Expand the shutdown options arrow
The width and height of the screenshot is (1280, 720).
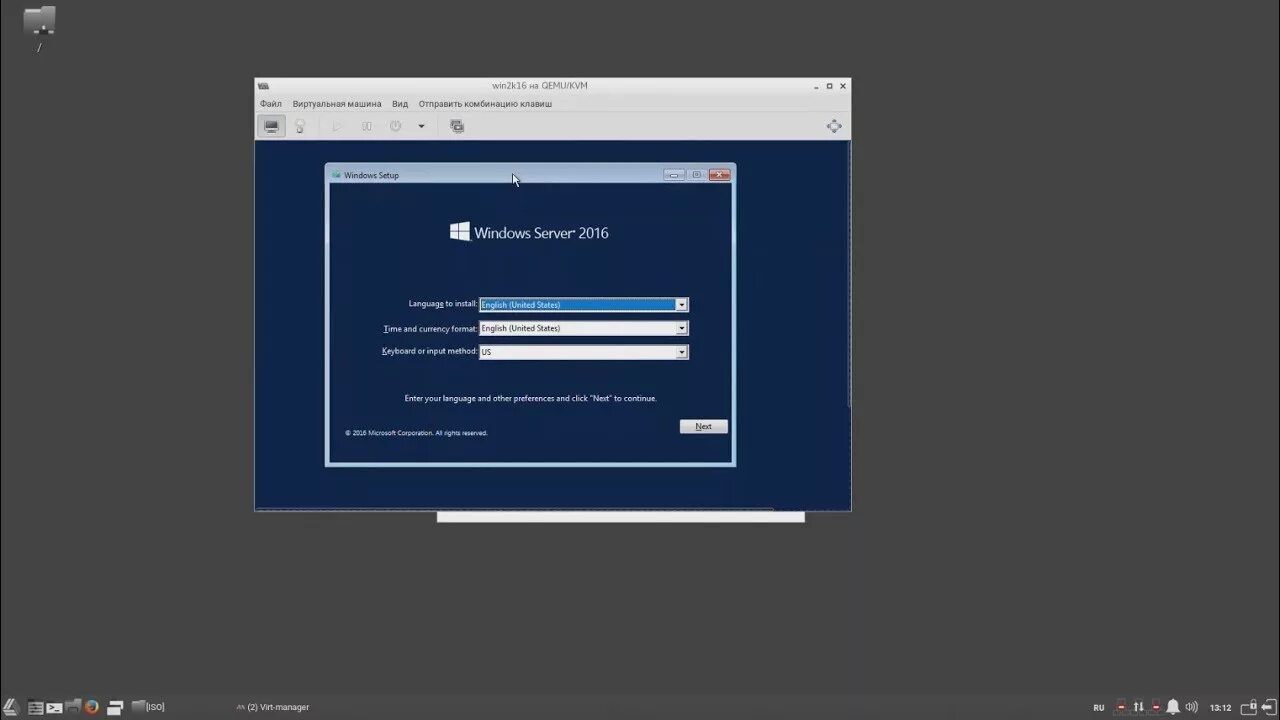pos(421,126)
